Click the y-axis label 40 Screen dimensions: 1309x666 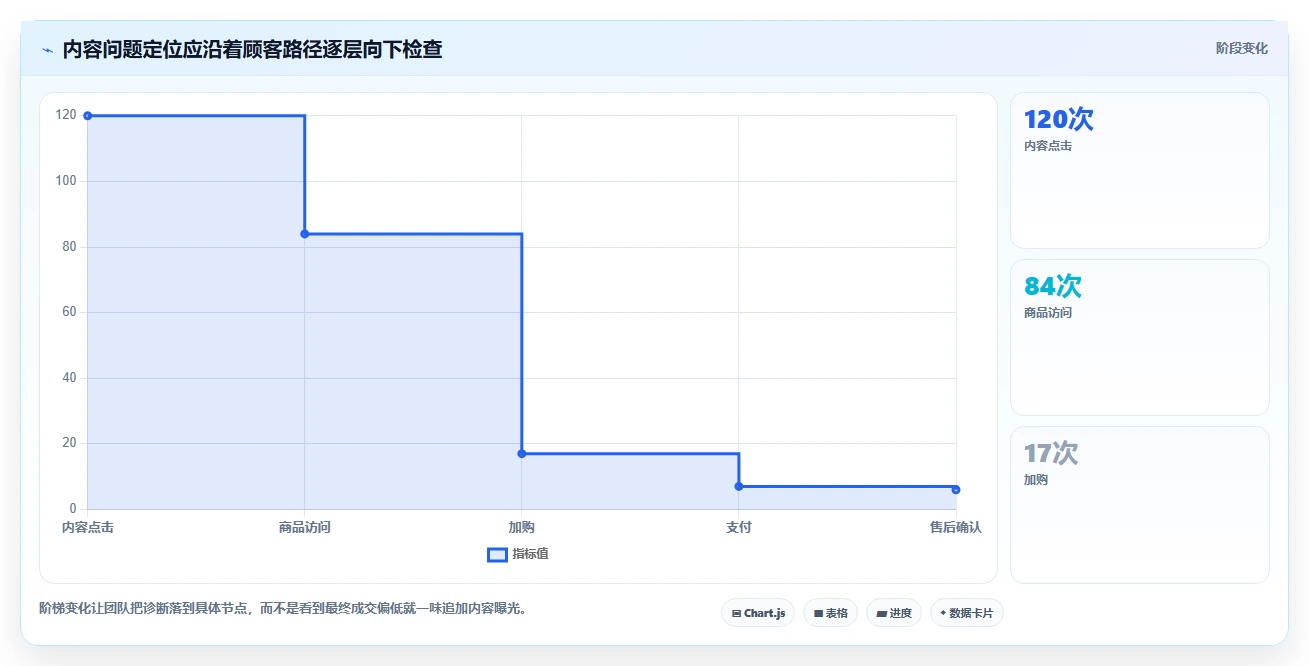(x=70, y=378)
